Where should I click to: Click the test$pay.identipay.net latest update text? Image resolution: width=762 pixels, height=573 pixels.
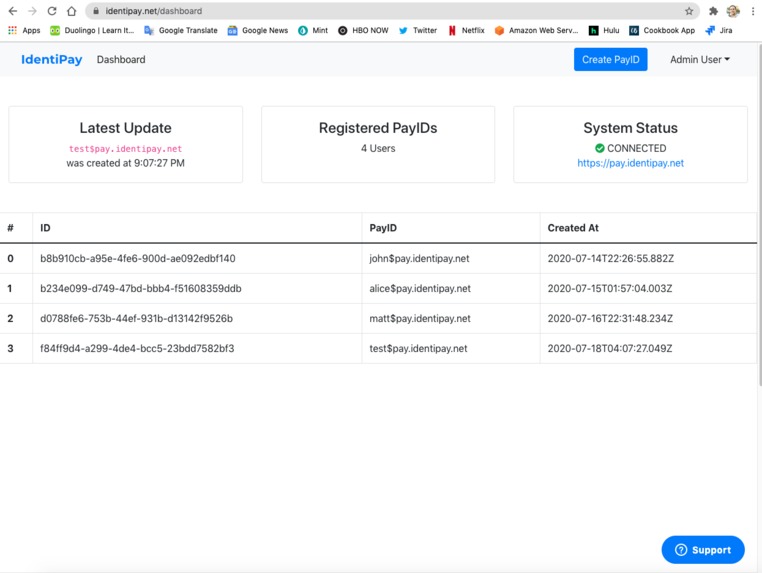[125, 149]
